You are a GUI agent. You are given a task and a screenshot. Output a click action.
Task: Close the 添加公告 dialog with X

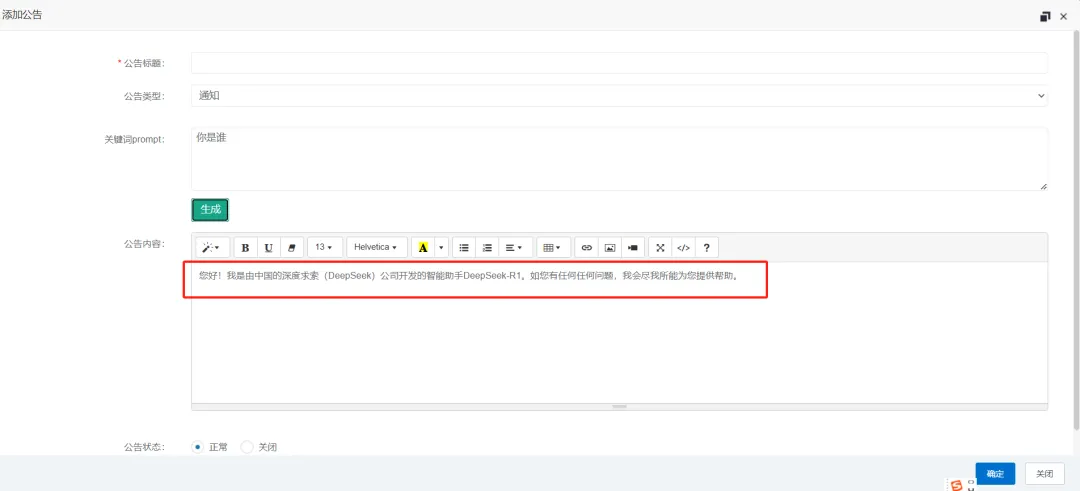[x=1063, y=16]
